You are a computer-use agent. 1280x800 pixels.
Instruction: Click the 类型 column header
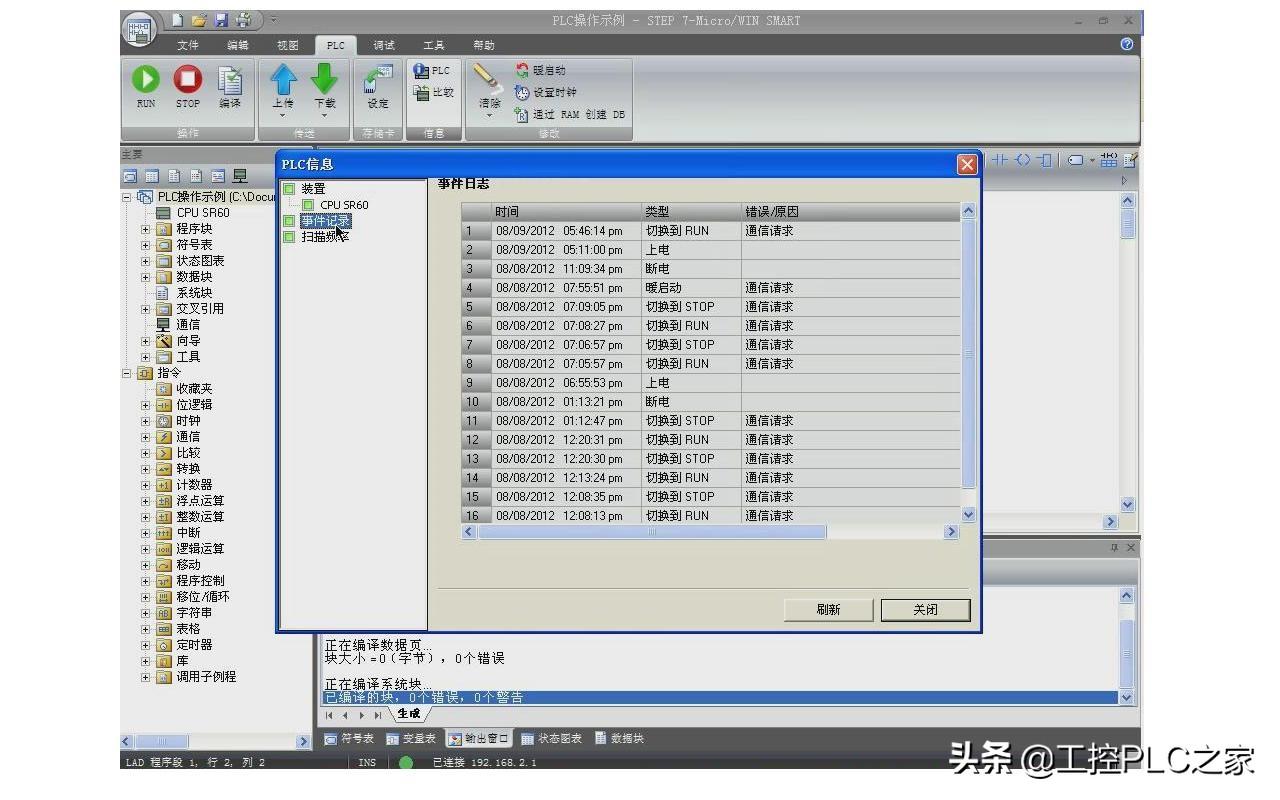tap(691, 212)
